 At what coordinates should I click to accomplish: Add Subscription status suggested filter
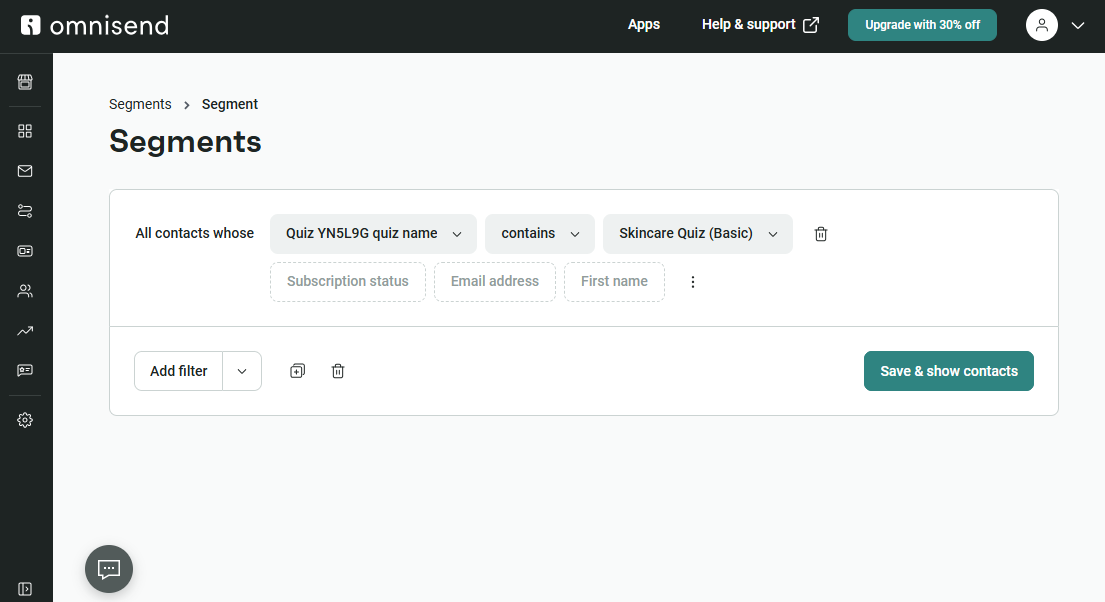347,282
